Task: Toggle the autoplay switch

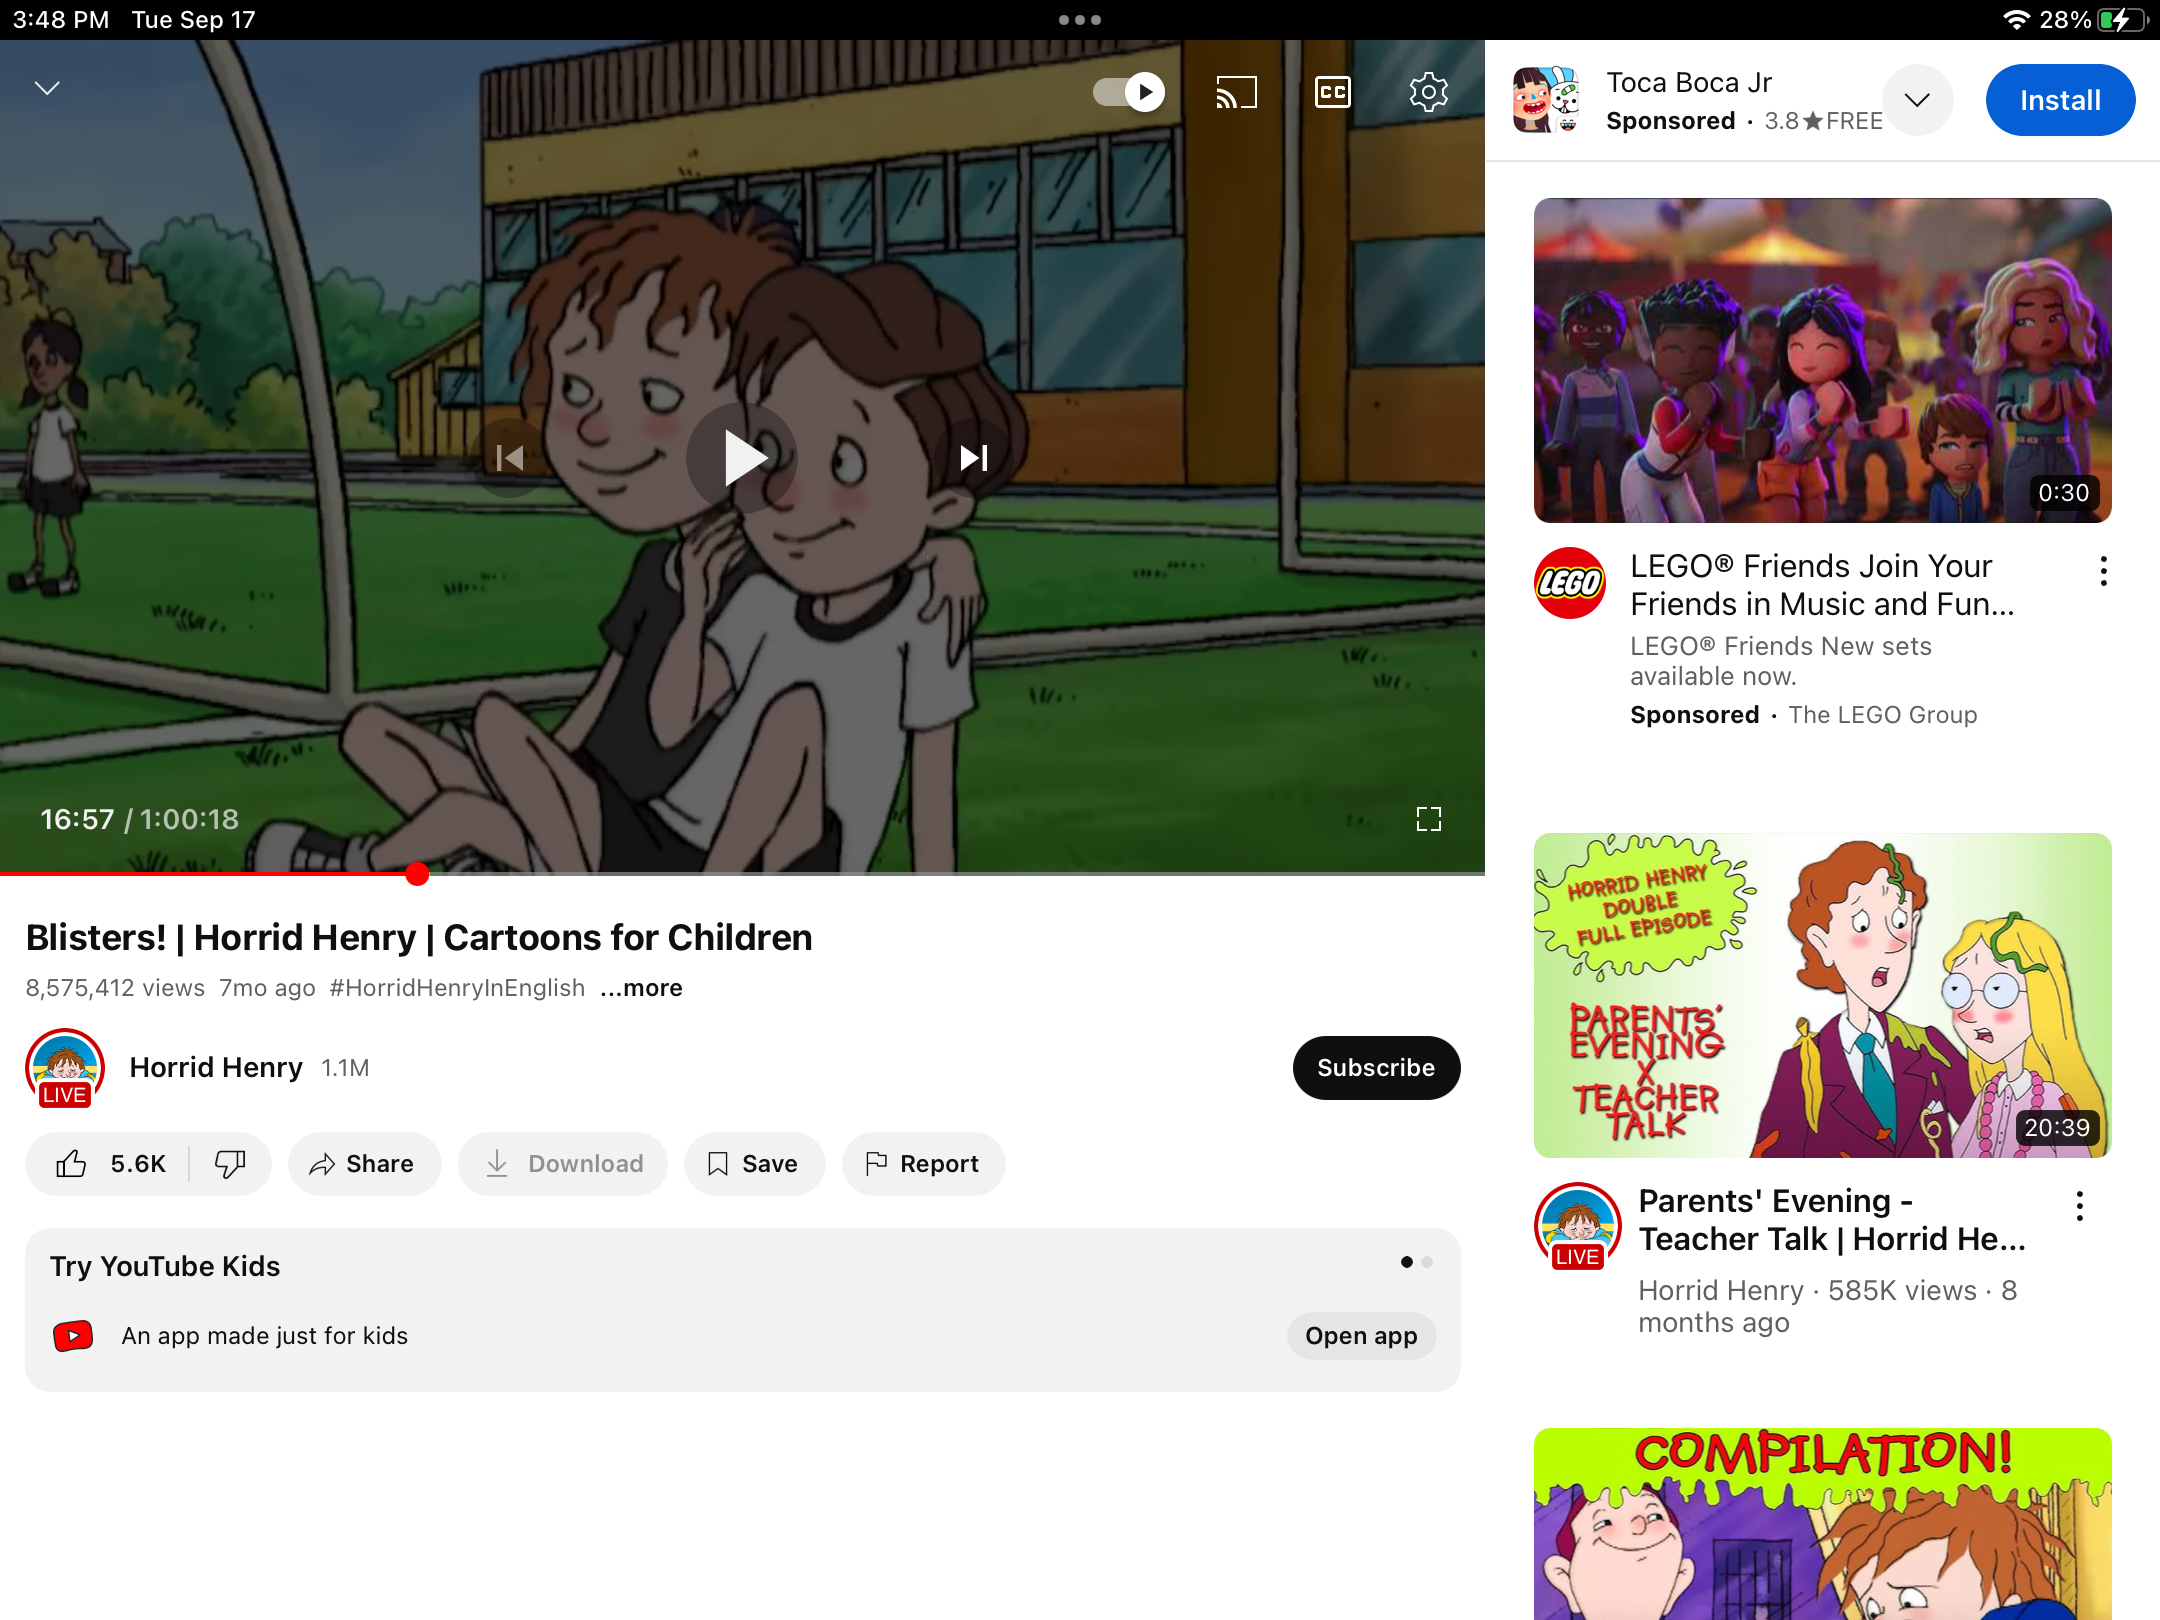Action: click(x=1130, y=92)
